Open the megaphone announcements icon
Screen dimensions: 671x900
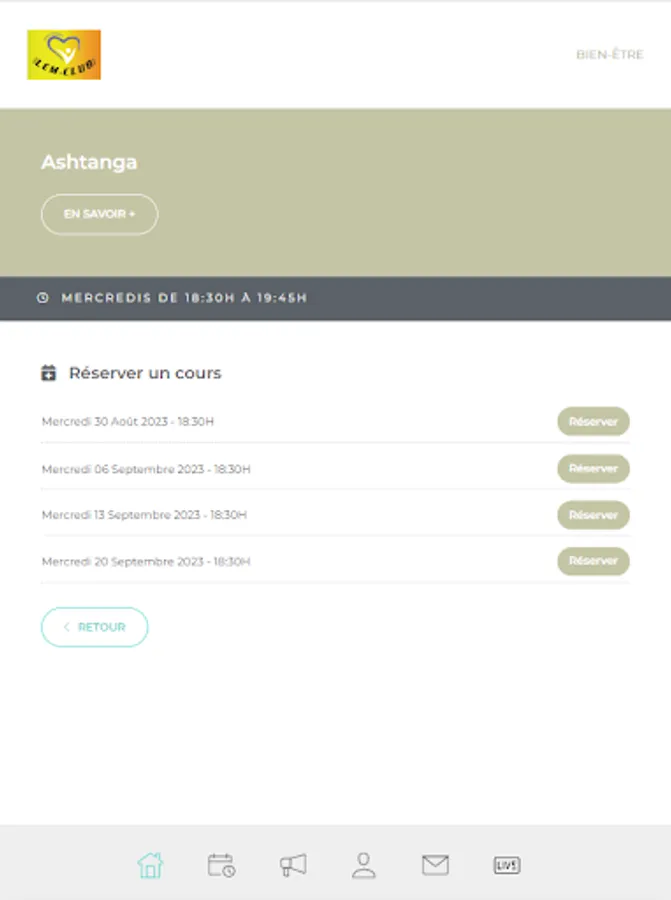point(293,865)
